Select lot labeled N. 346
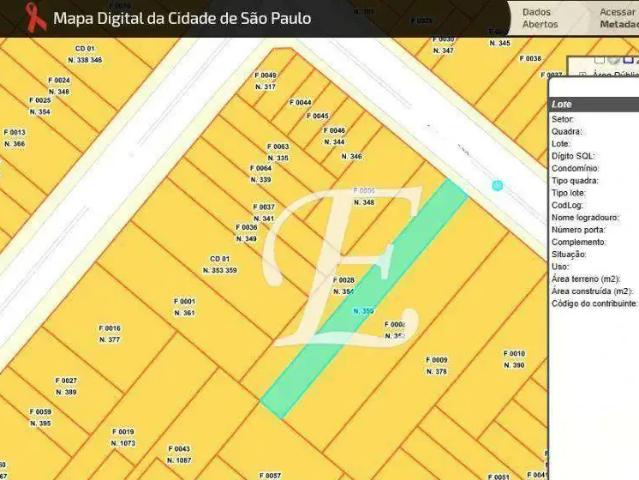The width and height of the screenshot is (639, 480). pos(352,156)
